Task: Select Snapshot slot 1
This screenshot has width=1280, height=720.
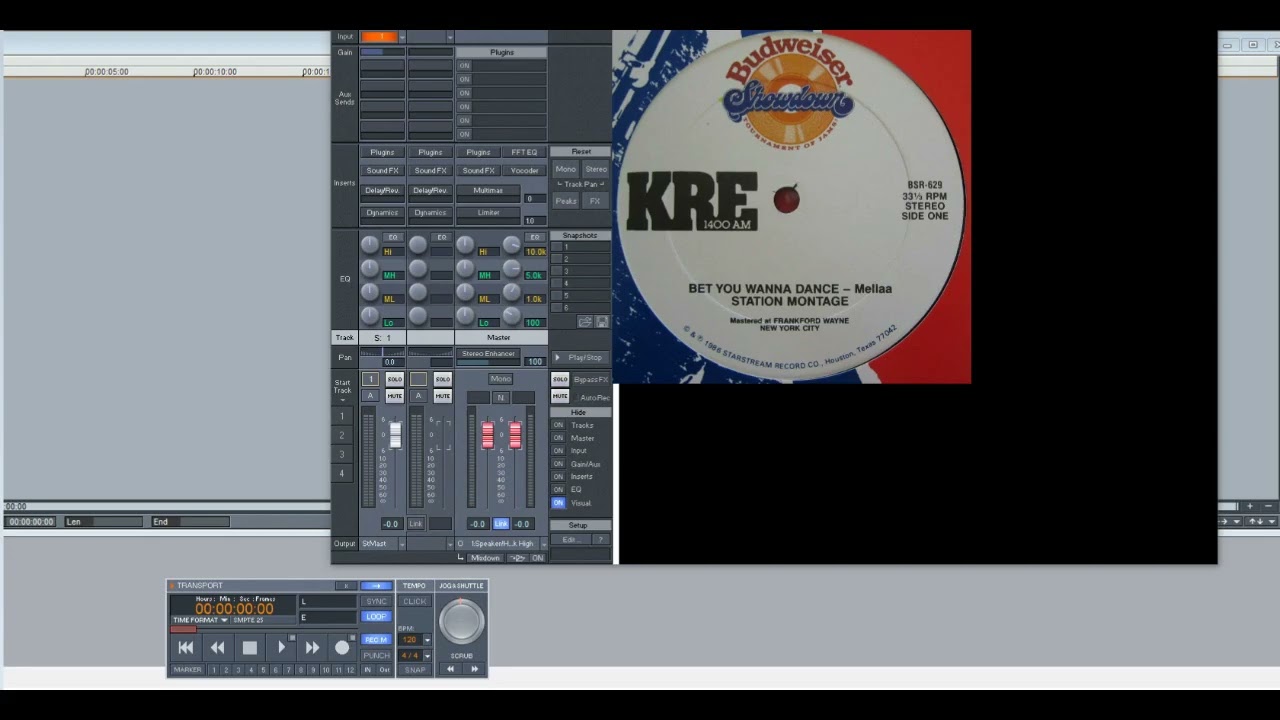Action: pos(579,247)
